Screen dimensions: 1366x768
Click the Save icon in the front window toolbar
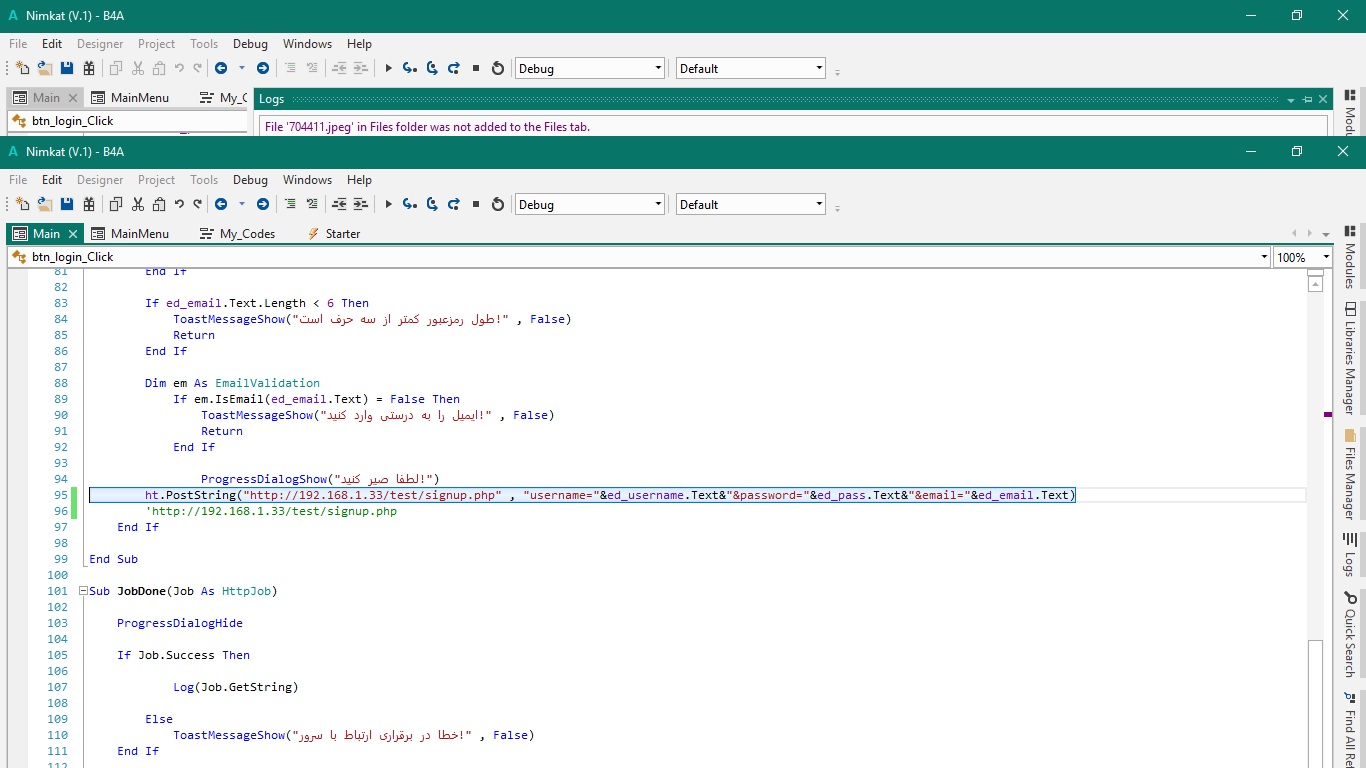67,204
